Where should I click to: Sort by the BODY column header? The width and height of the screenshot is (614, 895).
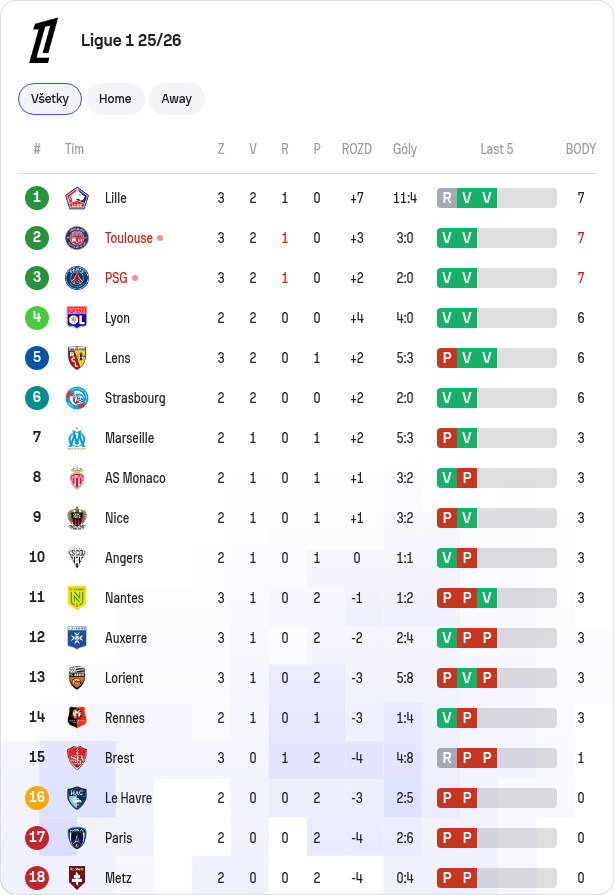coord(580,149)
